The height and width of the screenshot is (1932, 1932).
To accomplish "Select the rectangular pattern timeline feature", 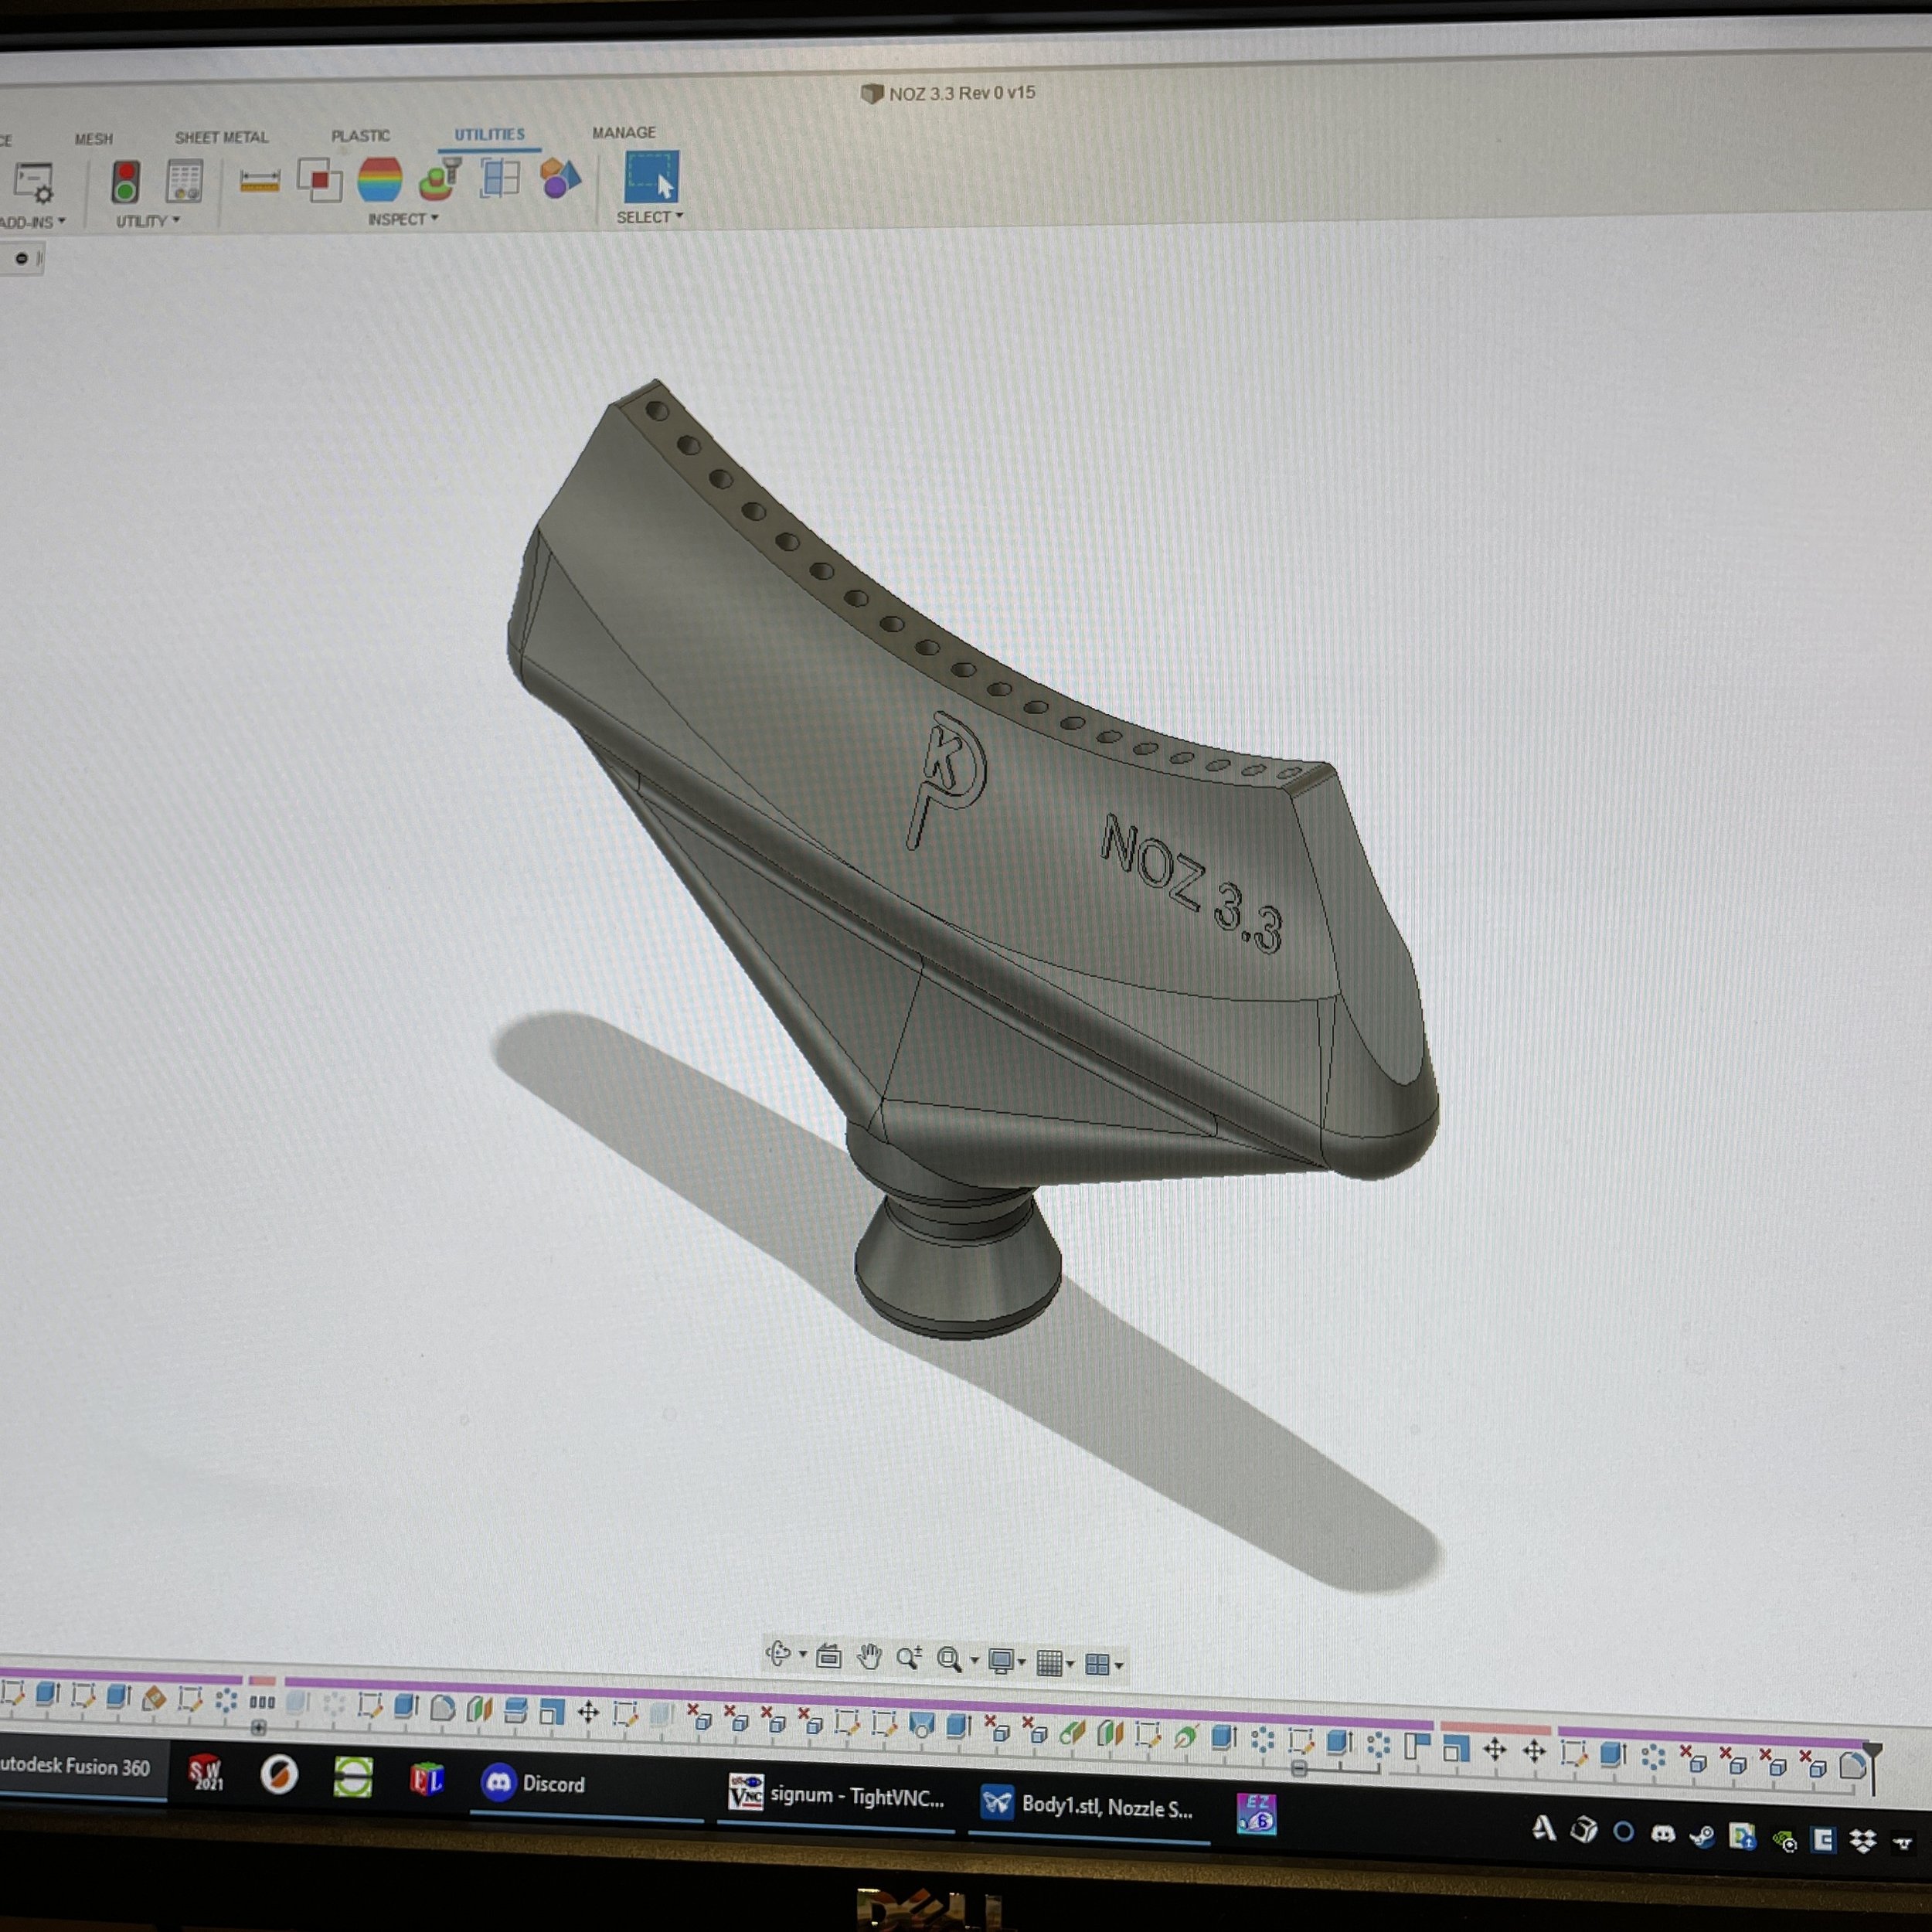I will [x=262, y=1702].
